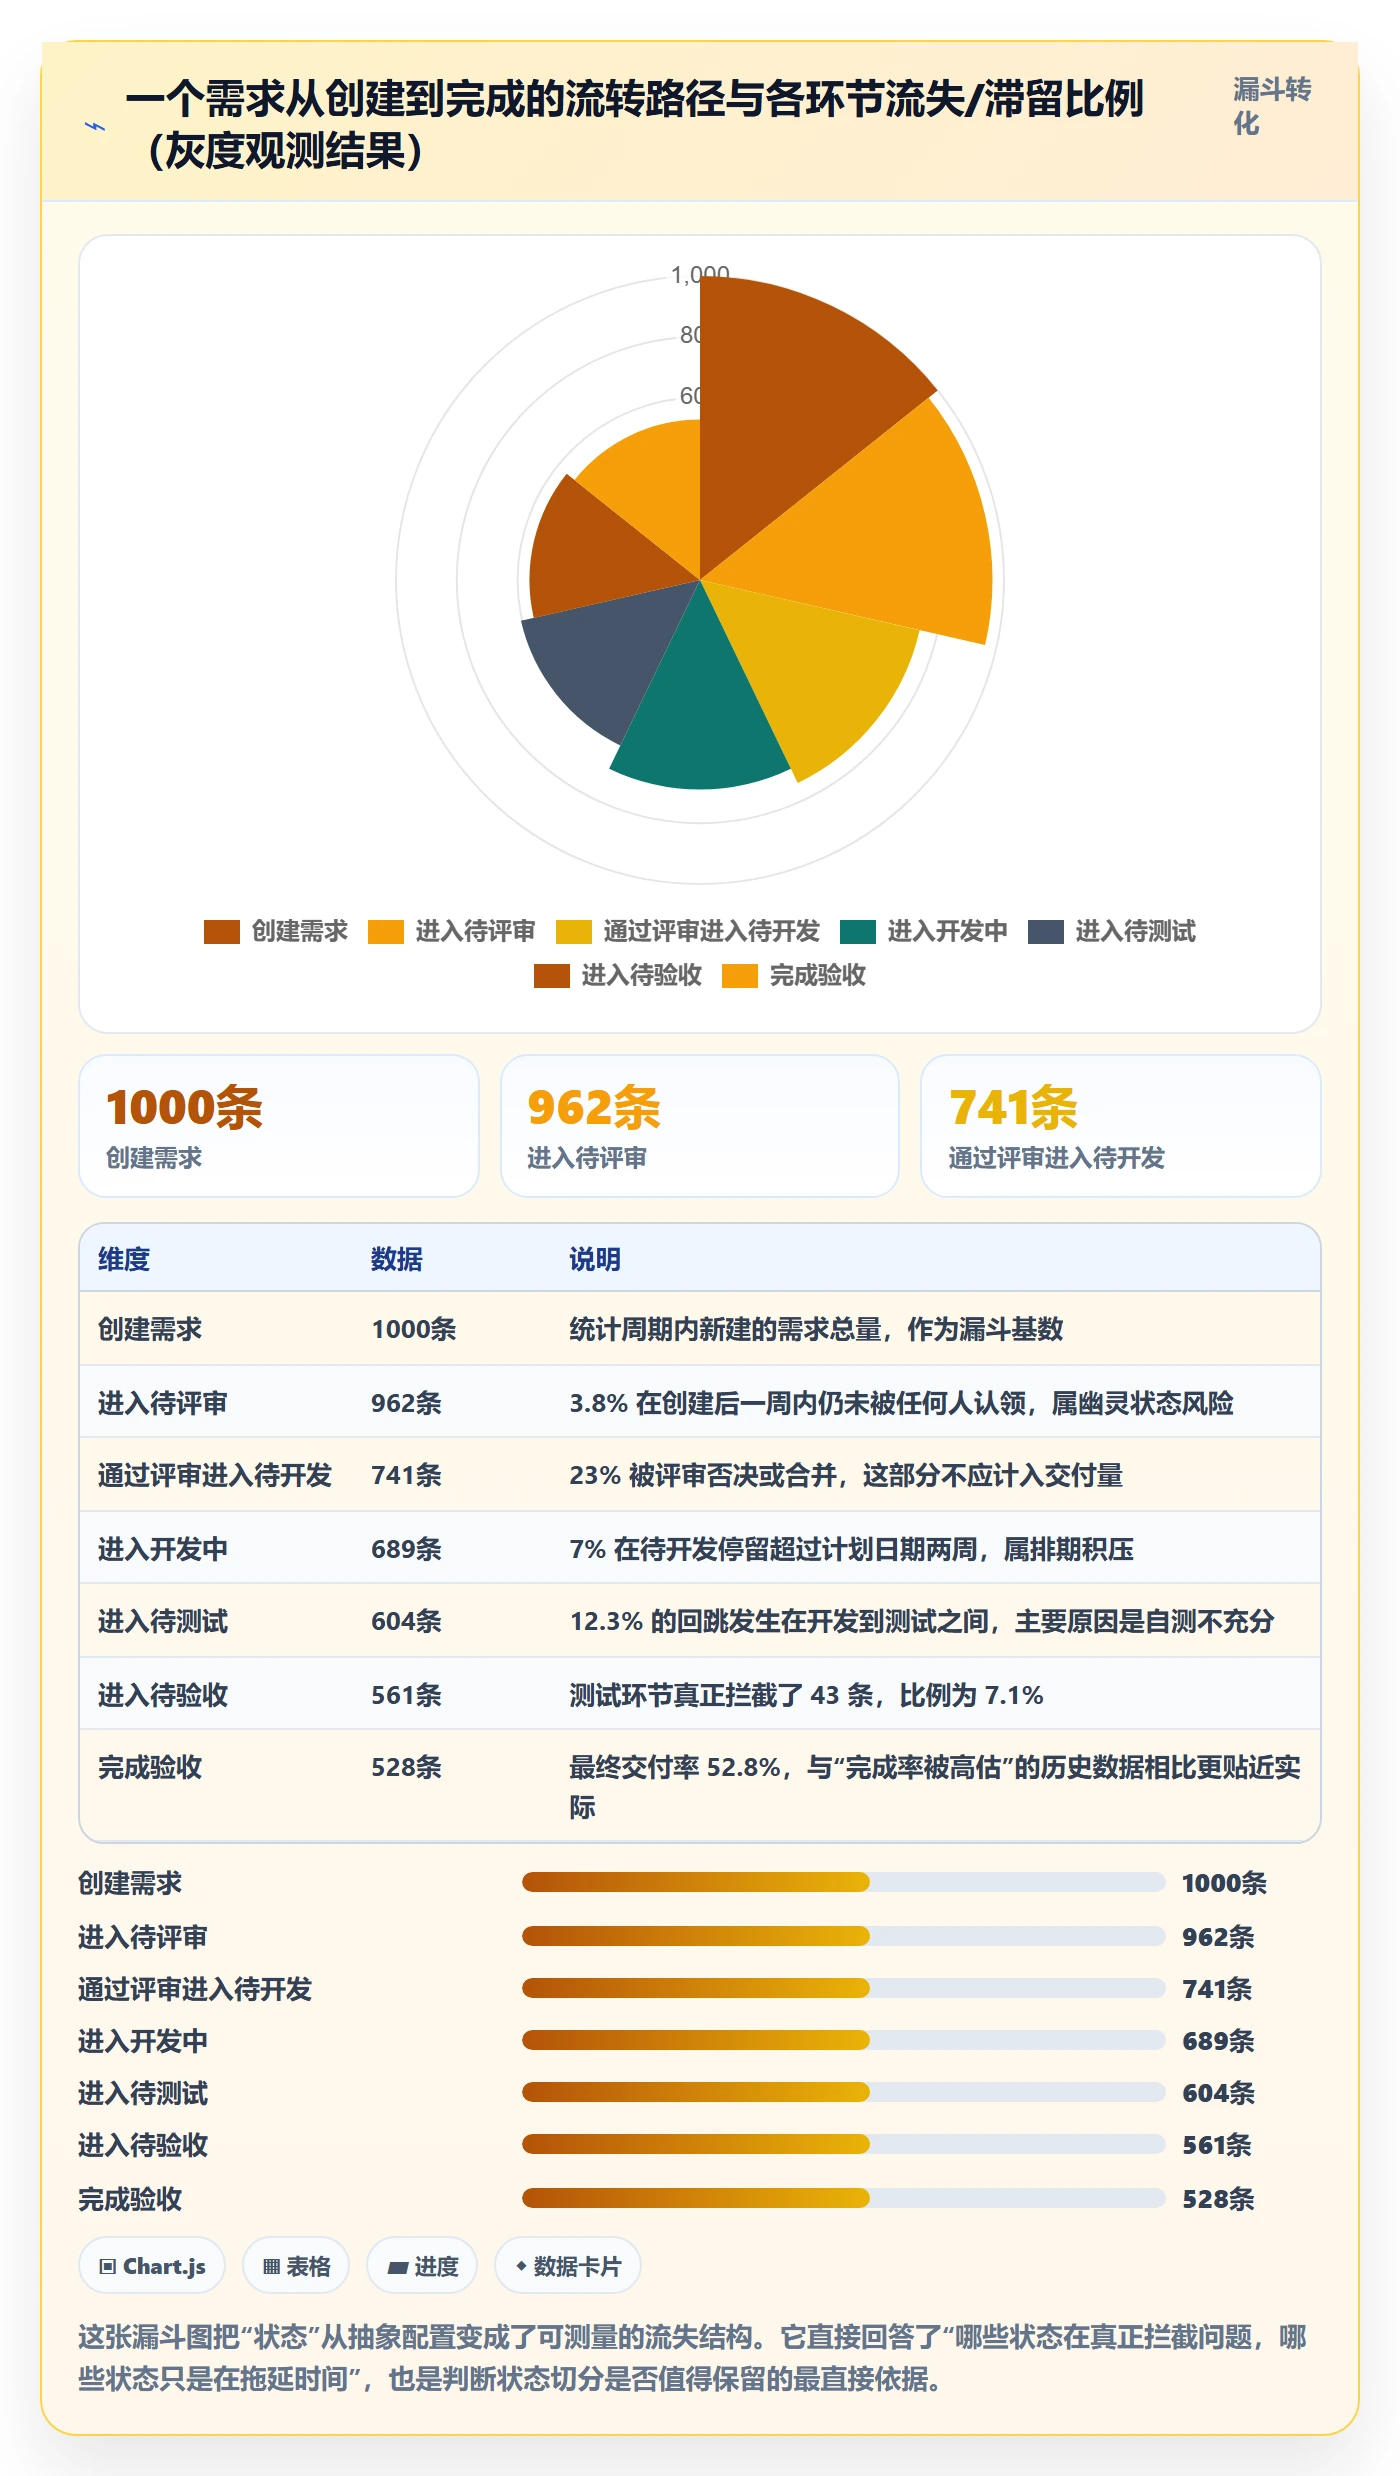Select the 漏斗转化 tag in the header
Screen dimensions: 1400x2476
click(1271, 106)
